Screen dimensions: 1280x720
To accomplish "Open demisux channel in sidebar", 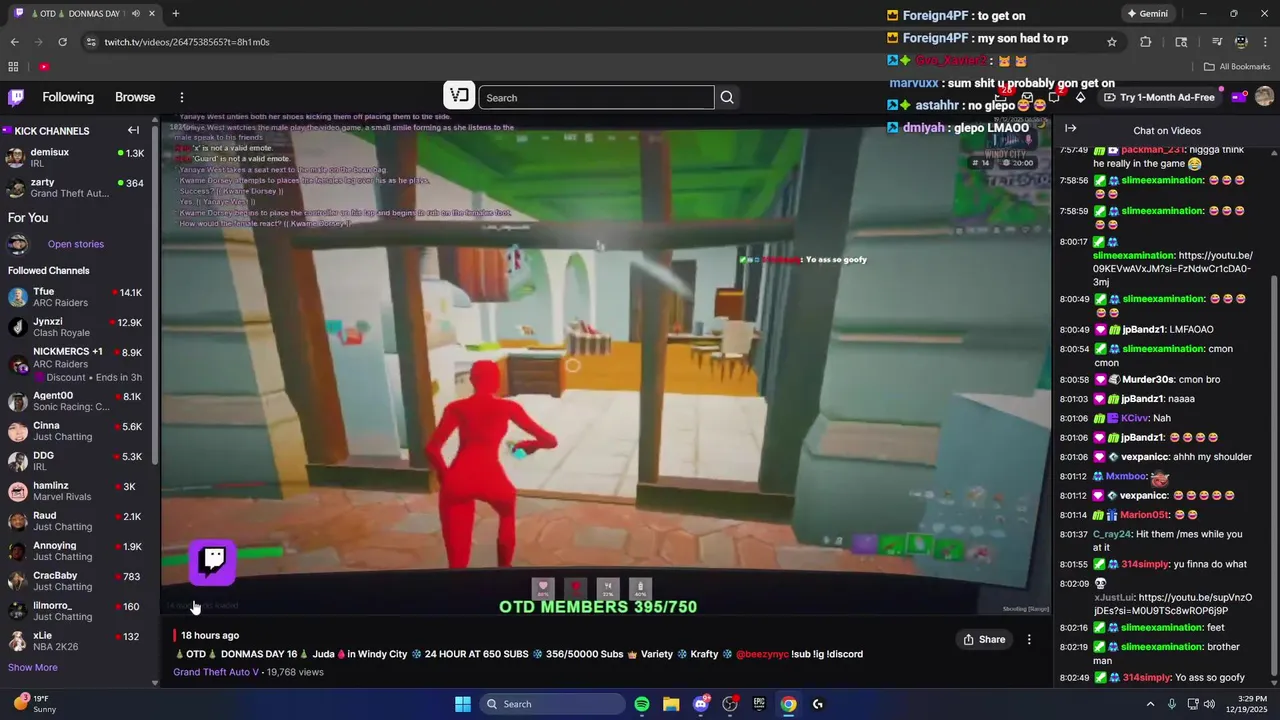I will 77,158.
